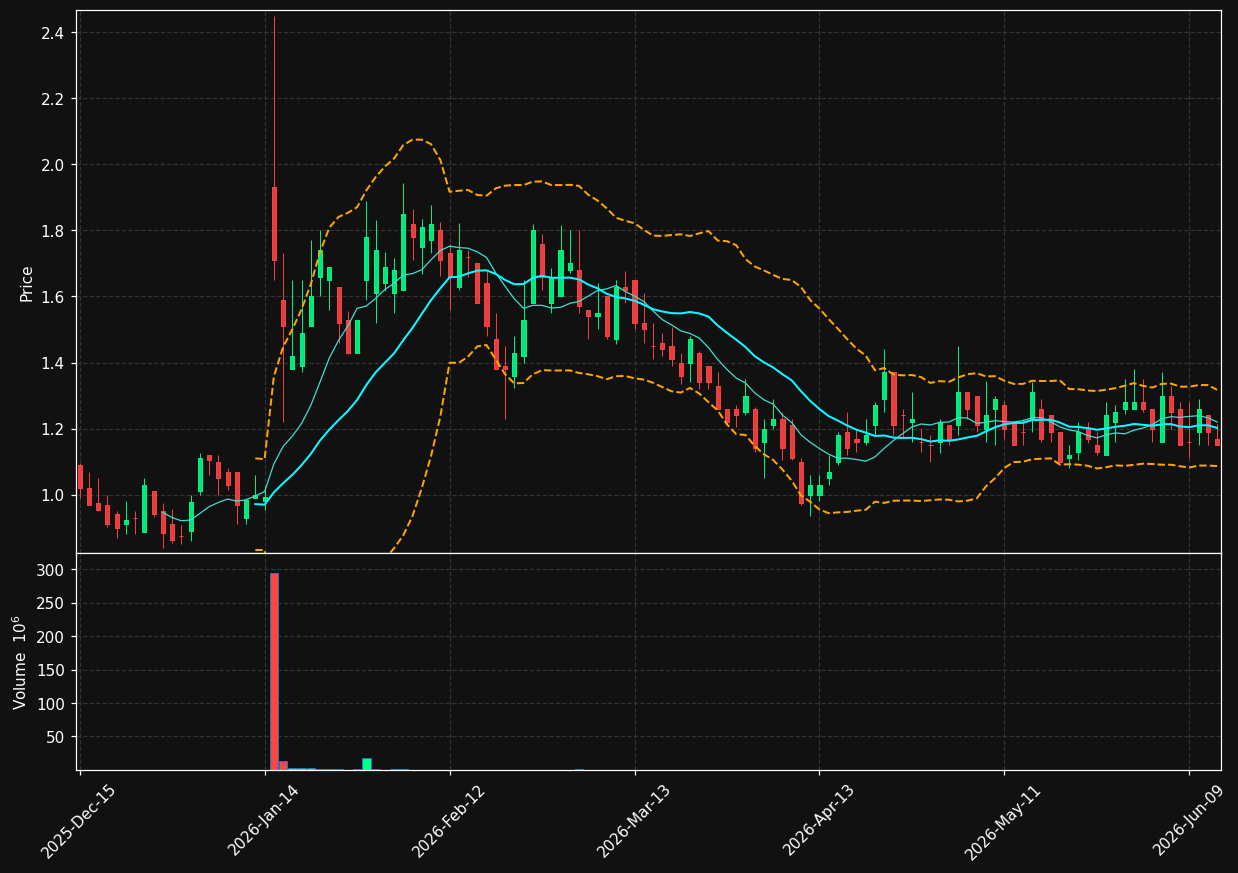Click the 1.4 price axis tick

[52, 363]
